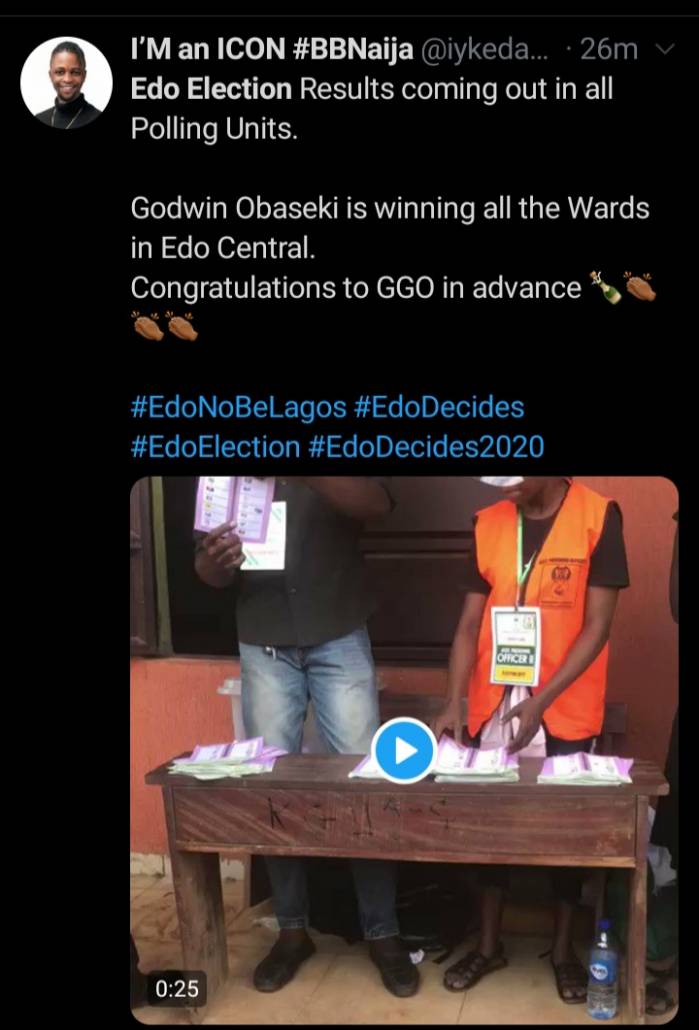Screen dimensions: 699x1030
Task: Play the embedded Edo election video
Action: tap(403, 750)
